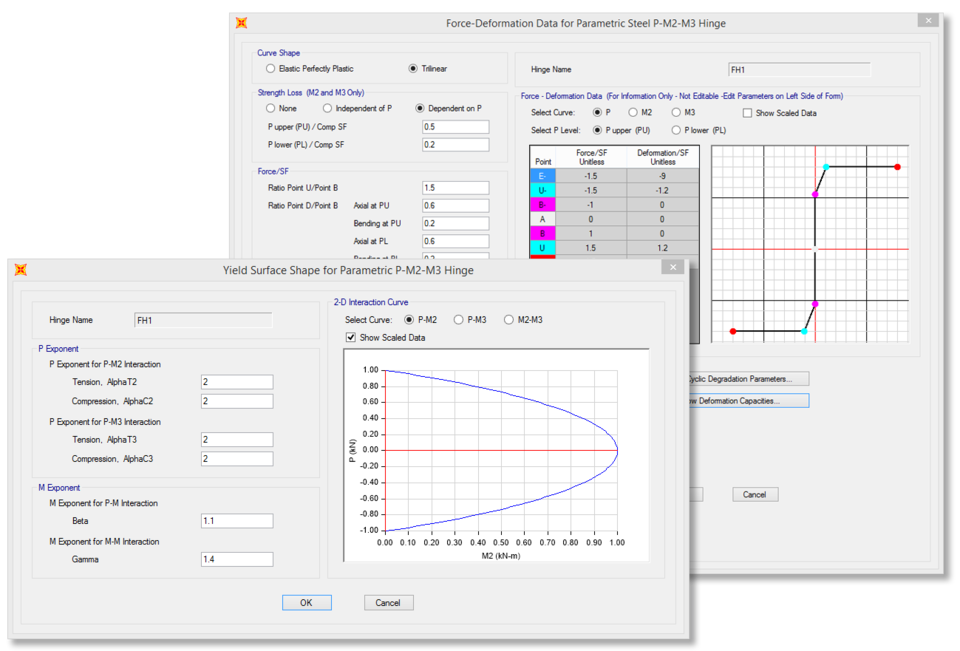Click the U- point row in the table
Screen dimensions: 960x651
click(x=614, y=190)
